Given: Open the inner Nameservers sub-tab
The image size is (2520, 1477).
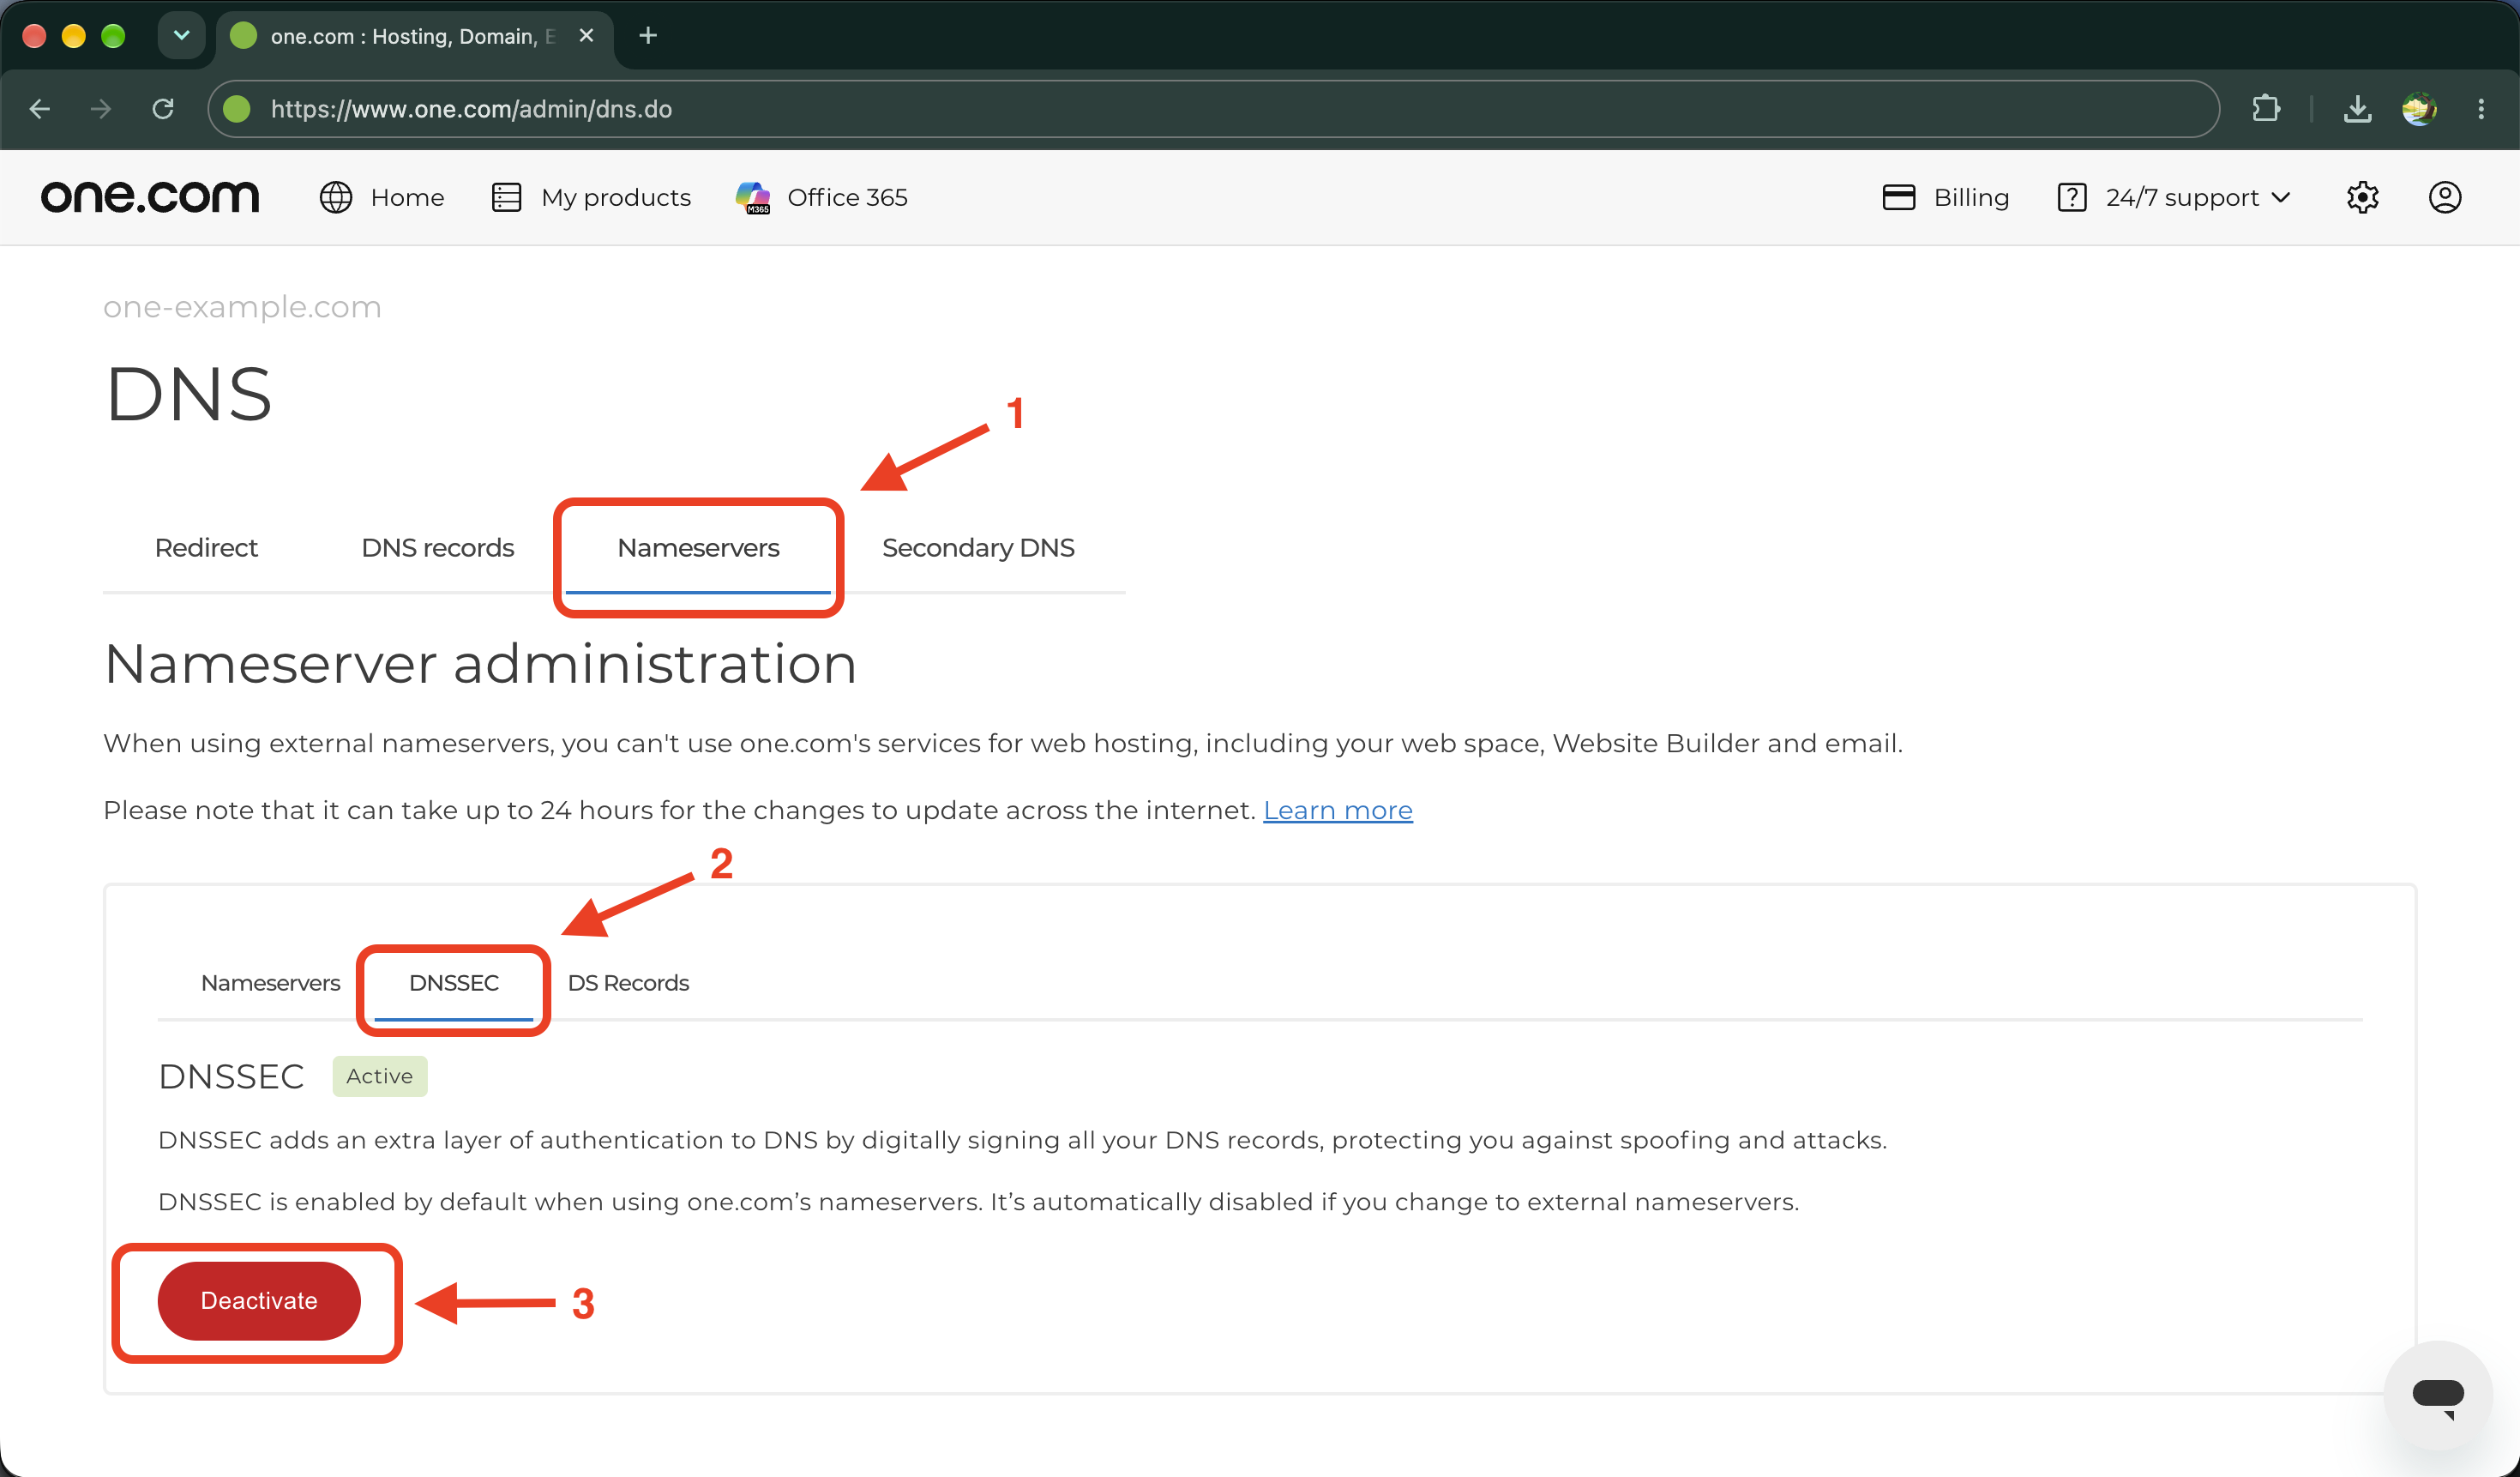Looking at the screenshot, I should [x=270, y=983].
